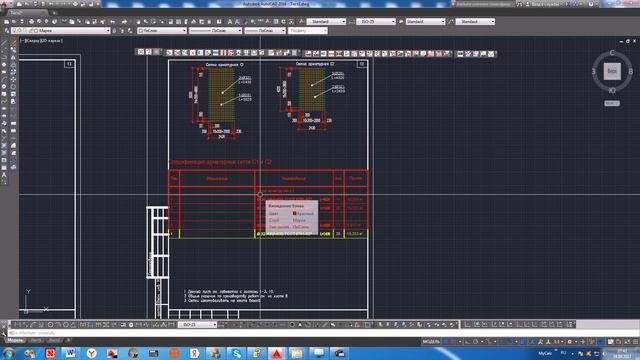Toggle МОДЕЛЬ space button in status bar
640x360 pixels.
(431, 342)
